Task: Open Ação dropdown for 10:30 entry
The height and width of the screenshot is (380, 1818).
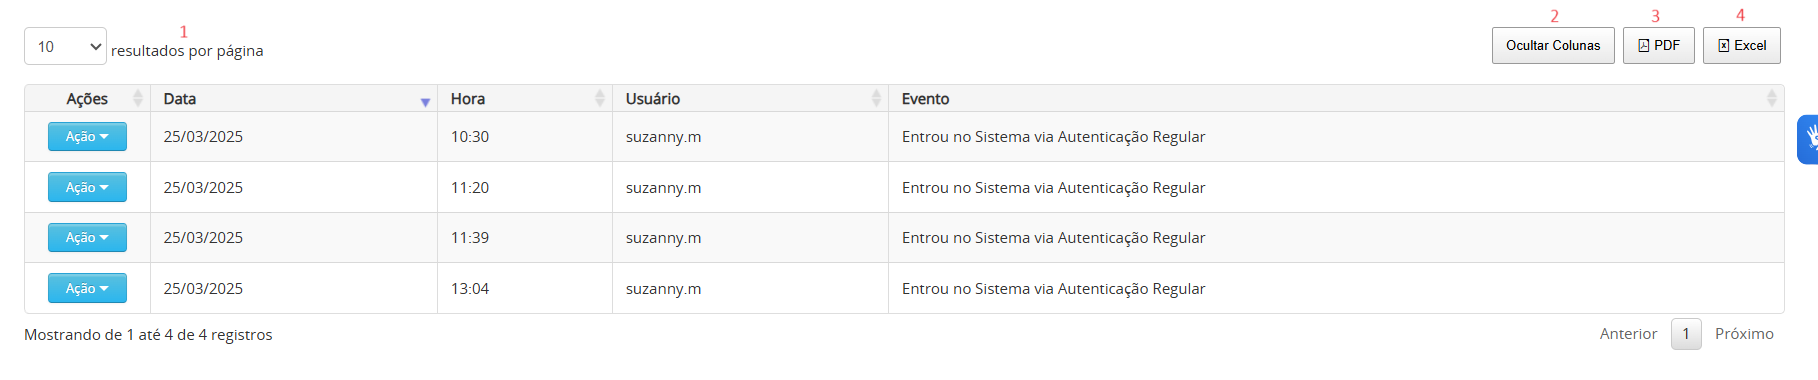Action: [x=87, y=137]
